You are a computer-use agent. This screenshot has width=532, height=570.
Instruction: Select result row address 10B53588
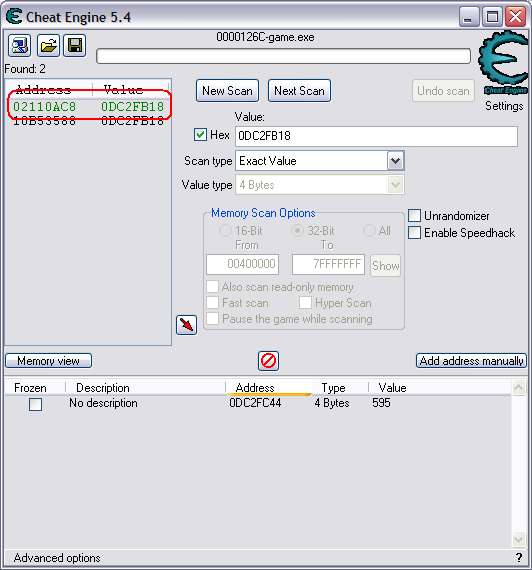[88, 121]
